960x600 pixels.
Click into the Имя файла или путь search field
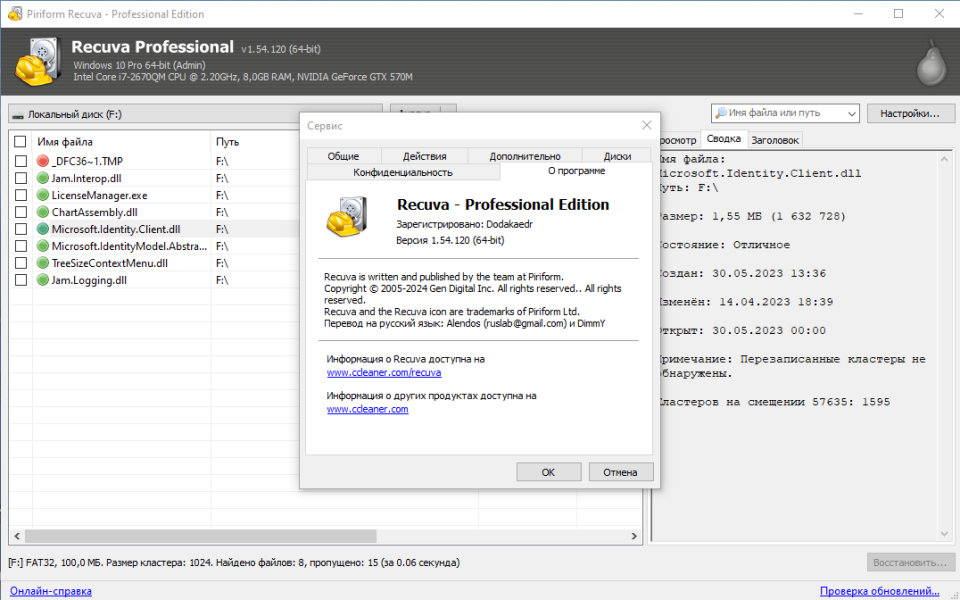point(784,113)
